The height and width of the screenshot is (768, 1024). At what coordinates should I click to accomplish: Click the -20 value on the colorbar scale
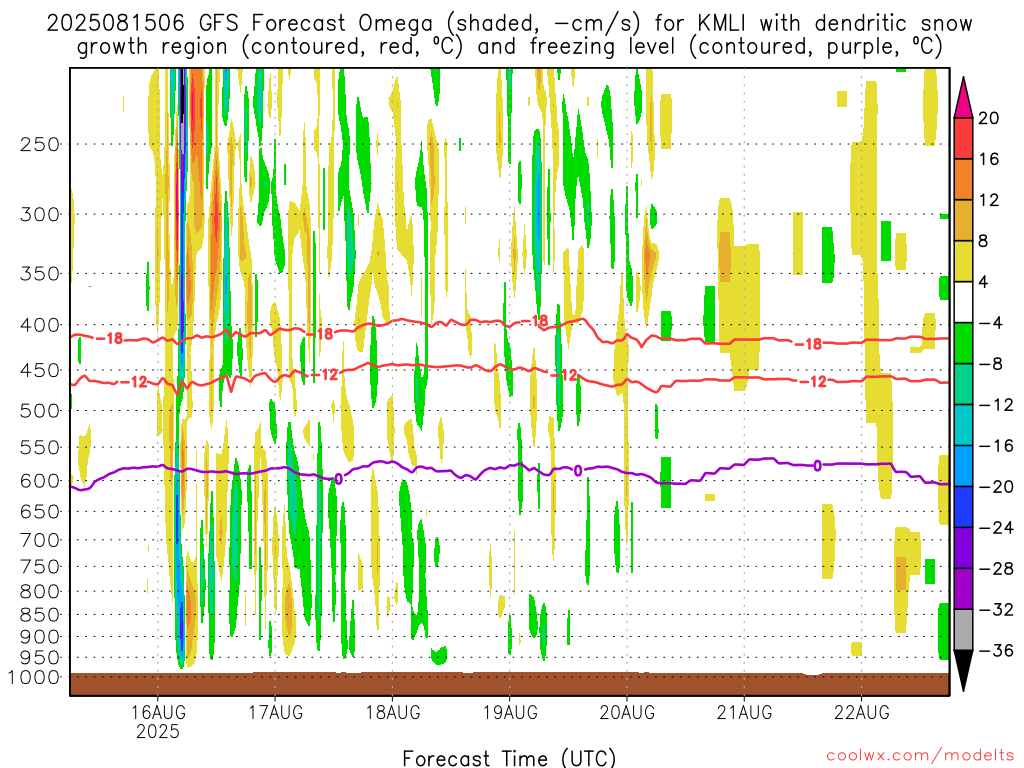click(996, 487)
